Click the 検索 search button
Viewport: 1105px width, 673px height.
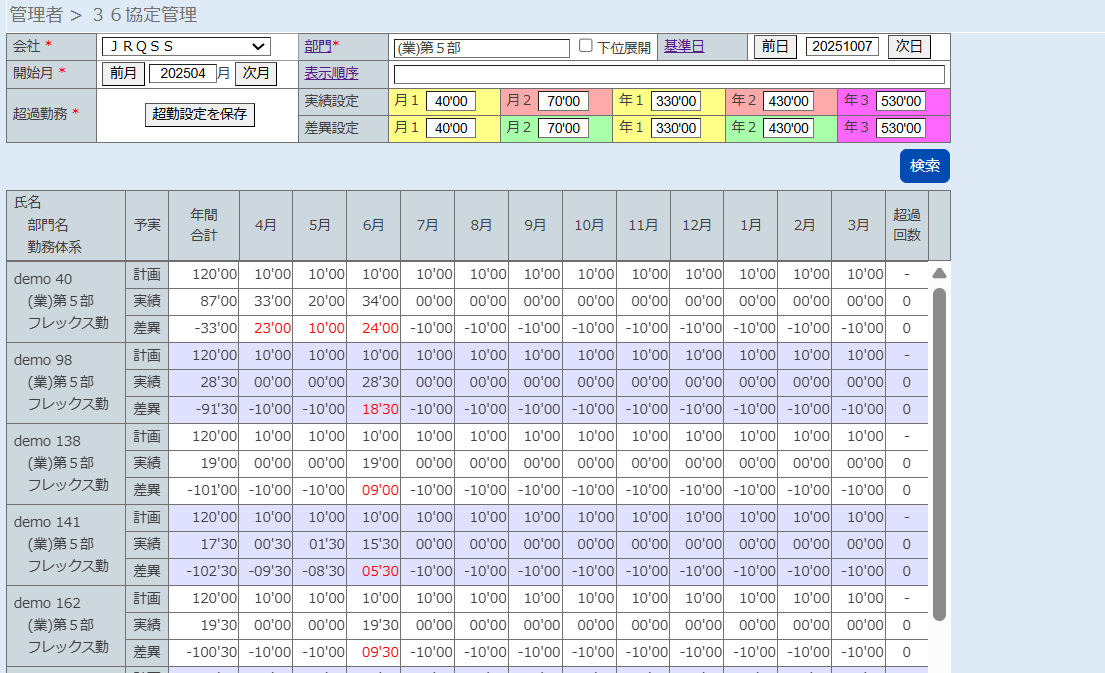[924, 166]
